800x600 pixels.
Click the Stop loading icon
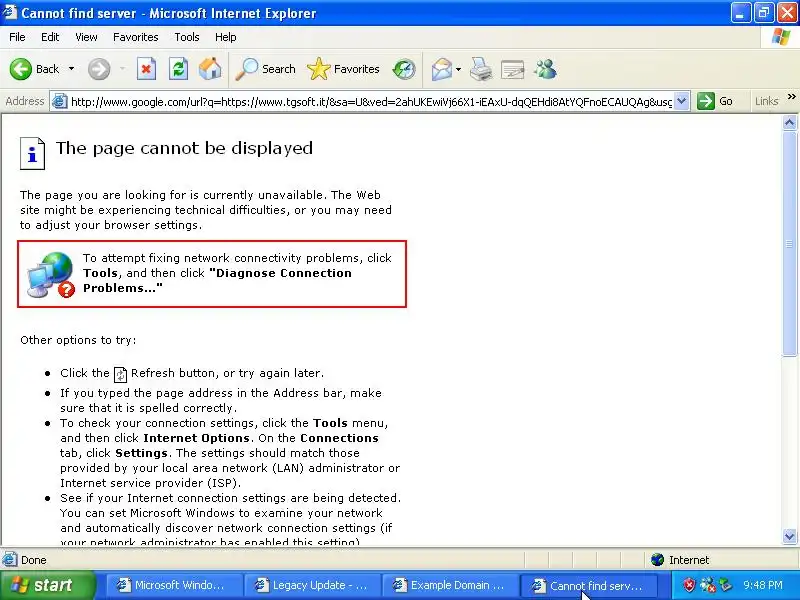(146, 69)
